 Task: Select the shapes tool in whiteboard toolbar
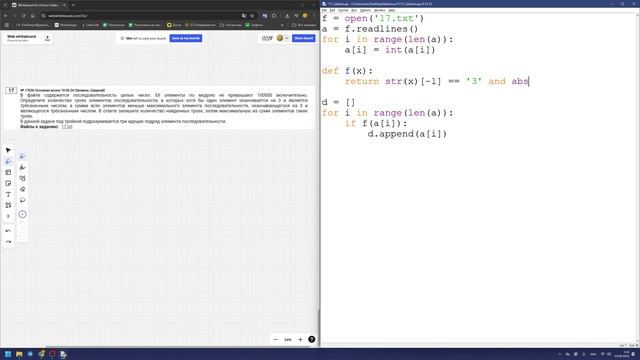click(8, 205)
